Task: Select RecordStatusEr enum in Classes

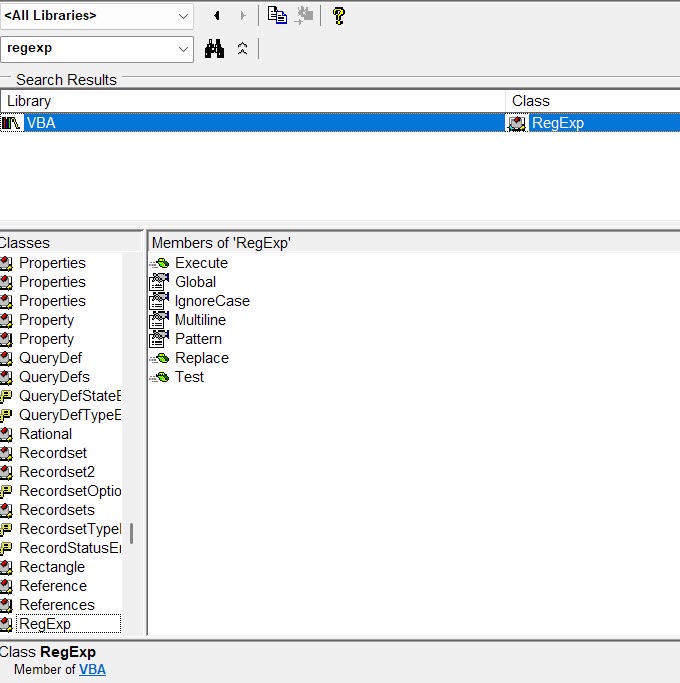Action: pos(70,548)
